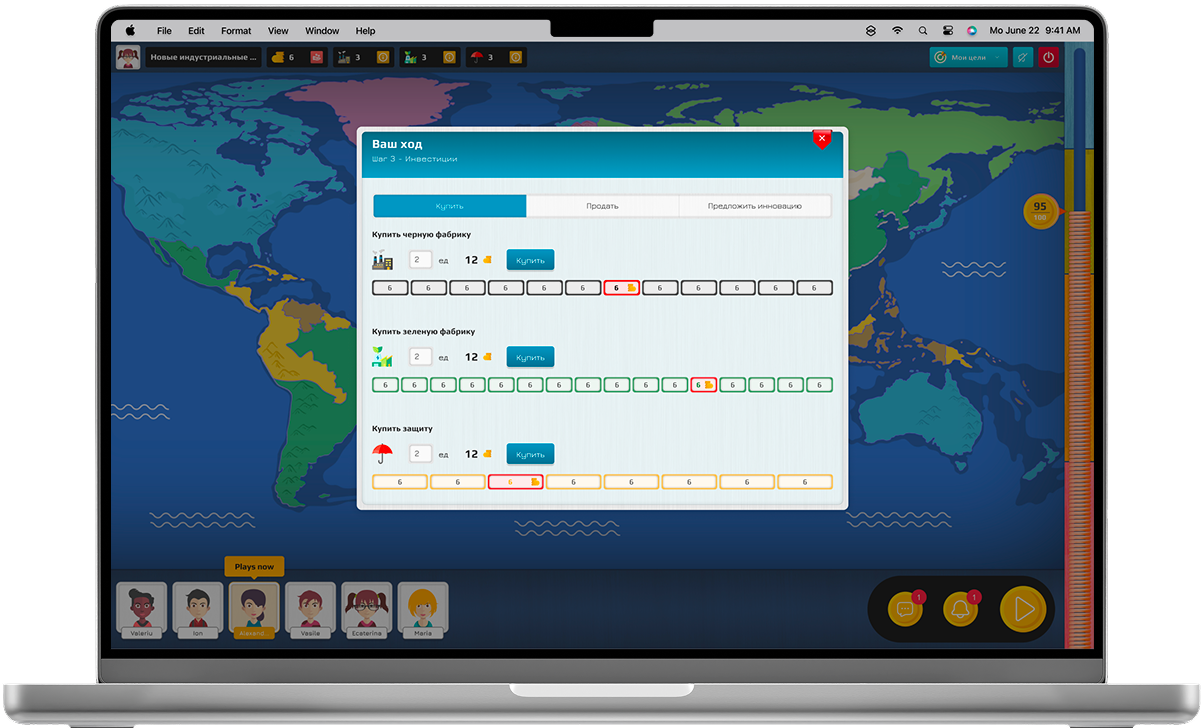Switch to the Предложить инновацию tab
Viewport: 1201px width, 728px height.
pos(754,206)
